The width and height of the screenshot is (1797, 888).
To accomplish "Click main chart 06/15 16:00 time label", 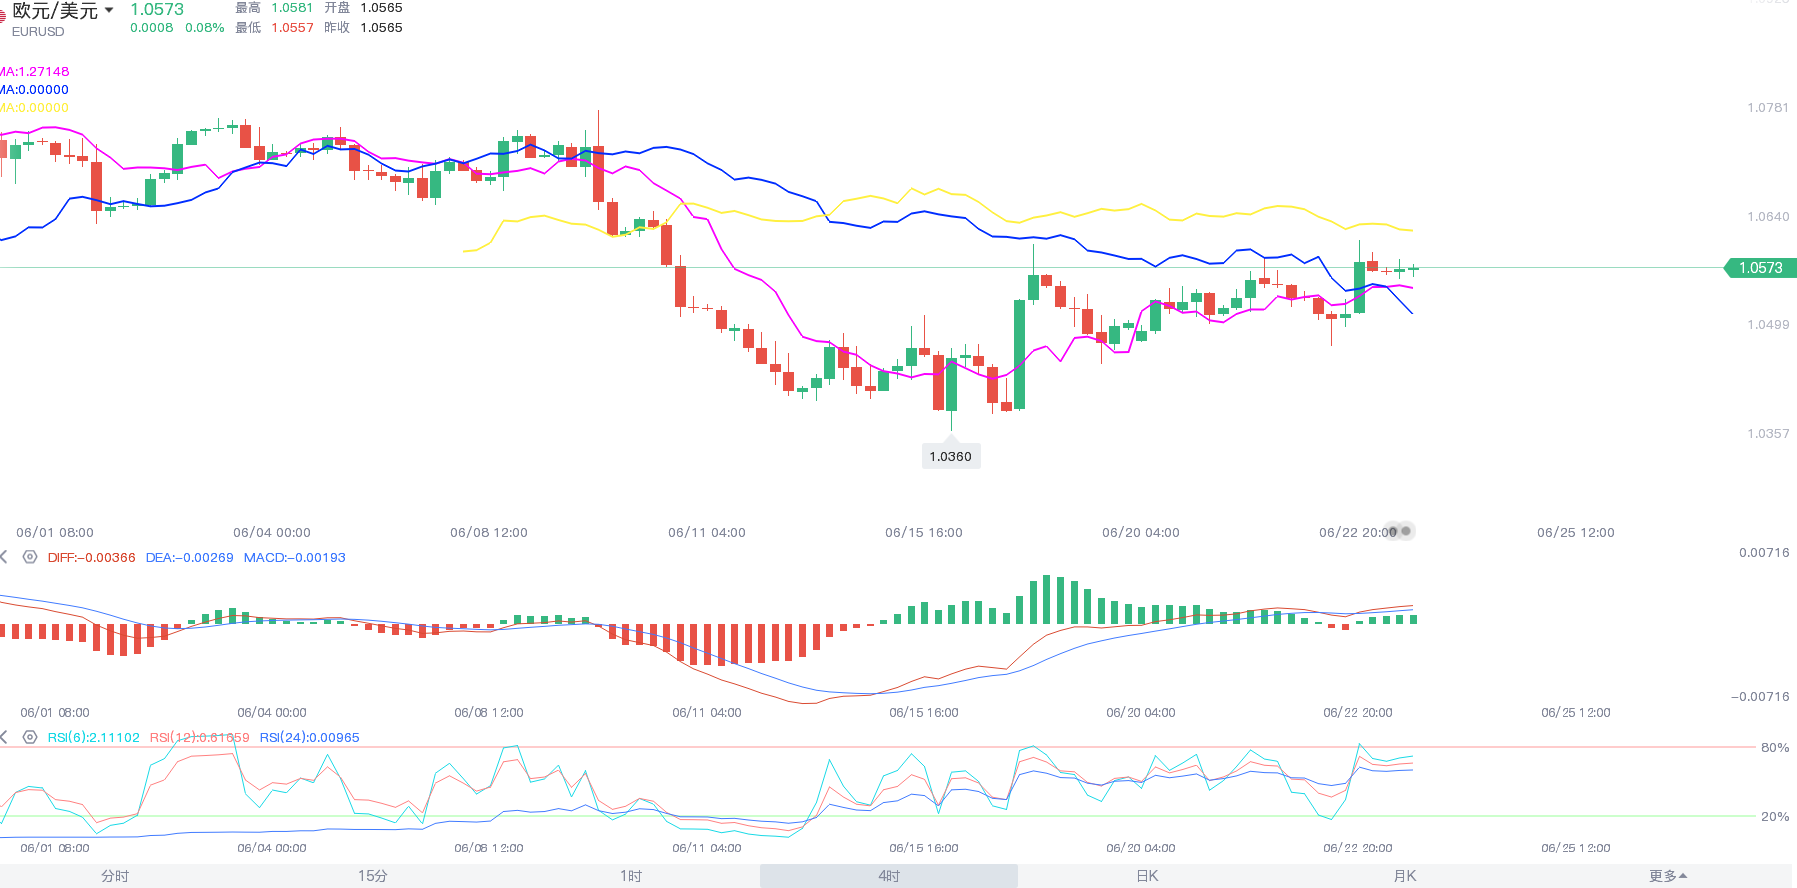I will (924, 533).
